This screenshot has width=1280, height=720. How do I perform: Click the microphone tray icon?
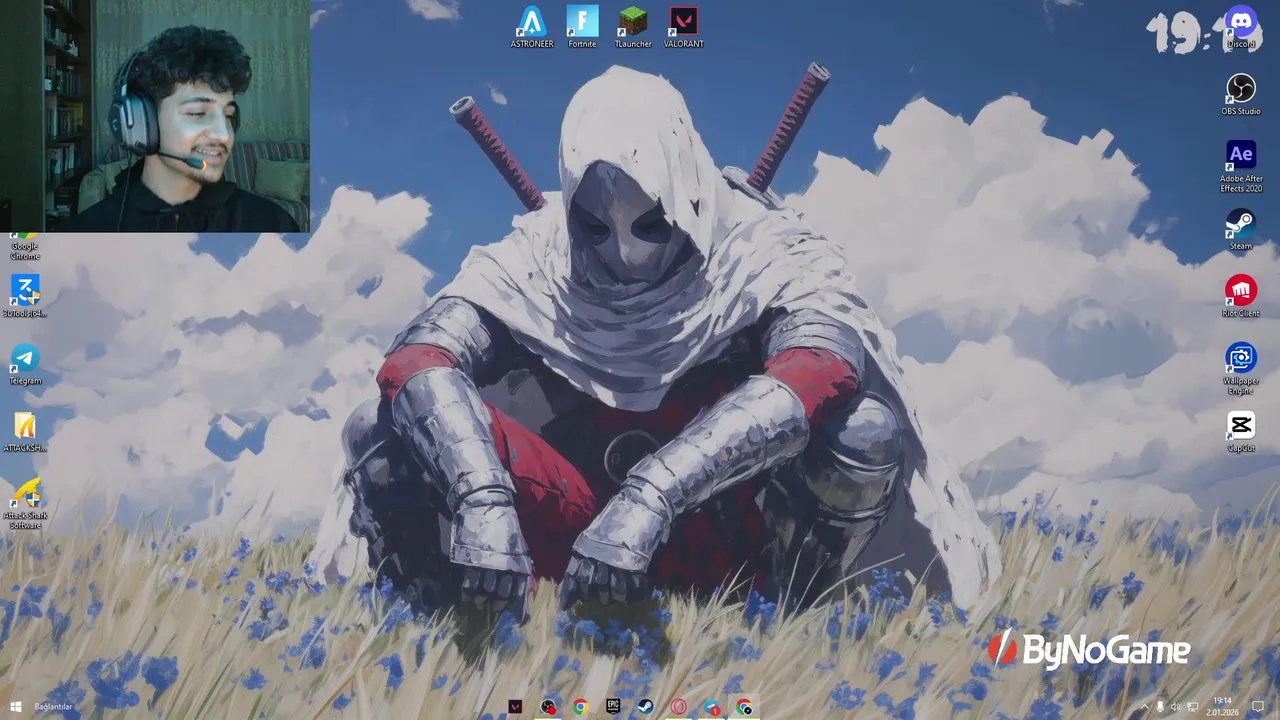pyautogui.click(x=1160, y=707)
